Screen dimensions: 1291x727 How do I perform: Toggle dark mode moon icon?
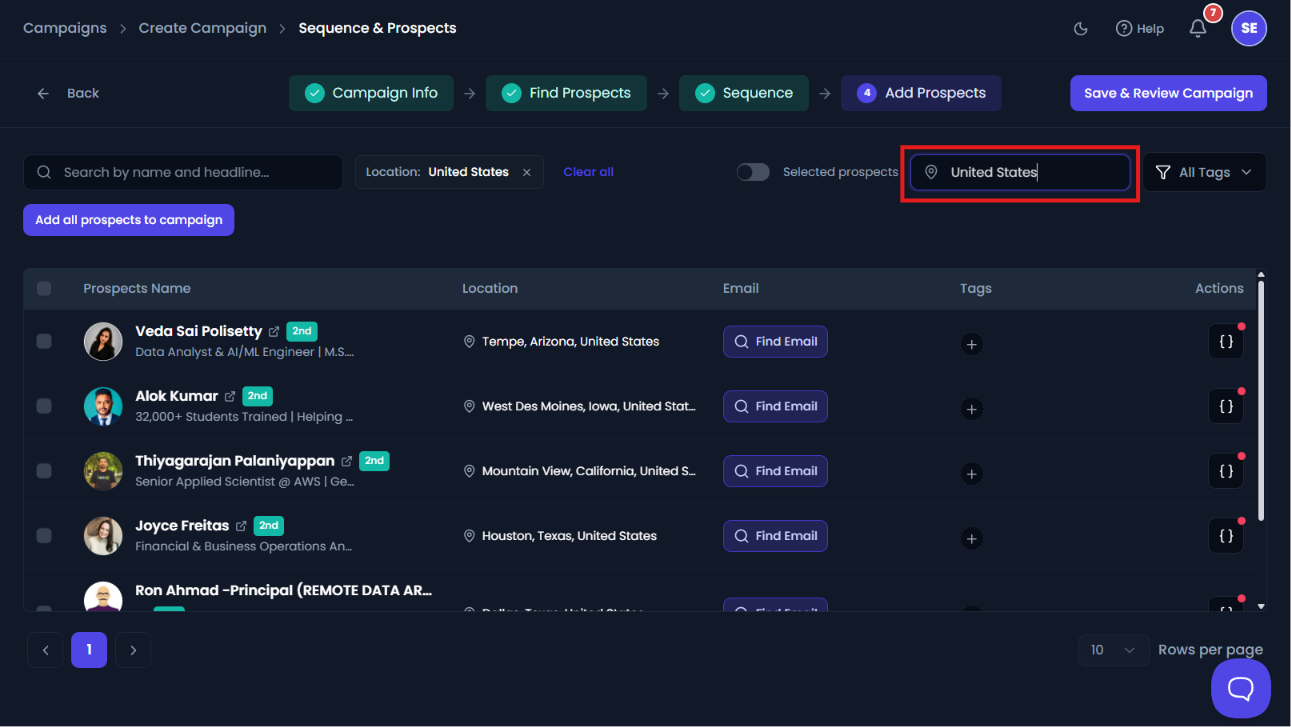pos(1080,29)
